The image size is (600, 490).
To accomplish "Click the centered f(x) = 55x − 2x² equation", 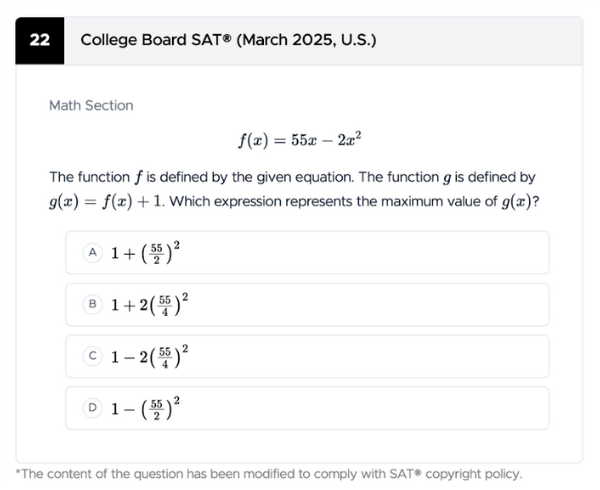I will click(299, 140).
